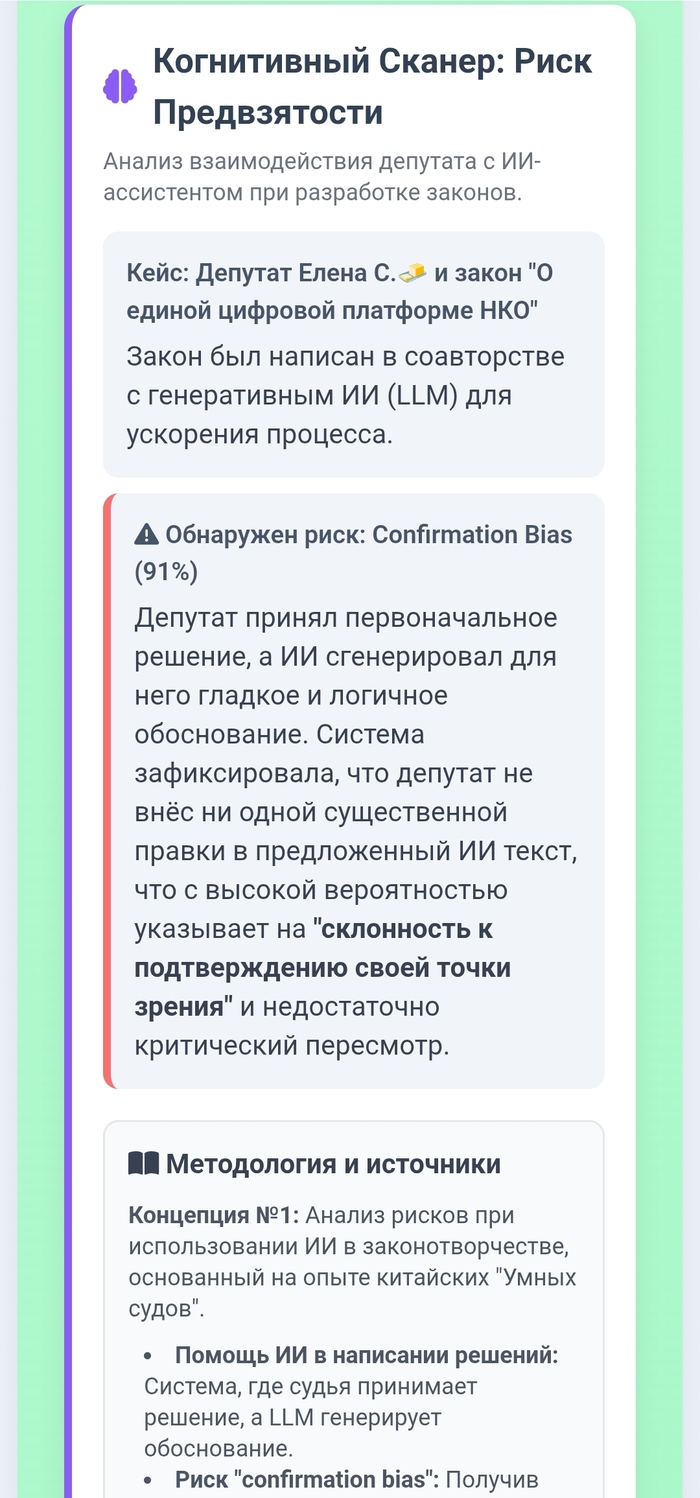Click the subtitle about анализ взаимодействия депутата

pyautogui.click(x=322, y=177)
